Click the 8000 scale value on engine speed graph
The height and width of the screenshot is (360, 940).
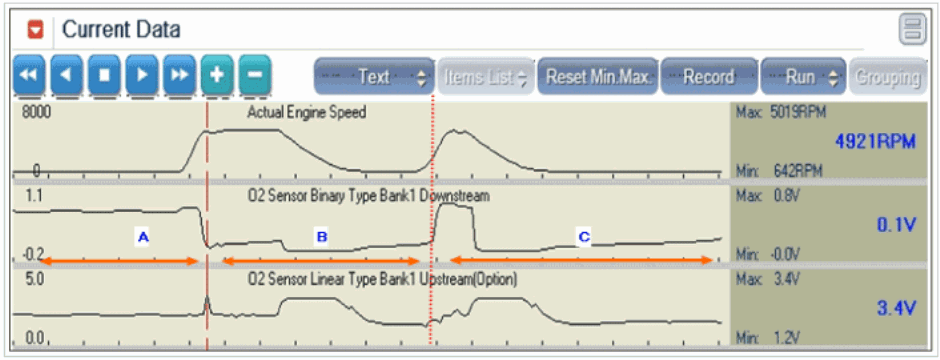point(37,112)
